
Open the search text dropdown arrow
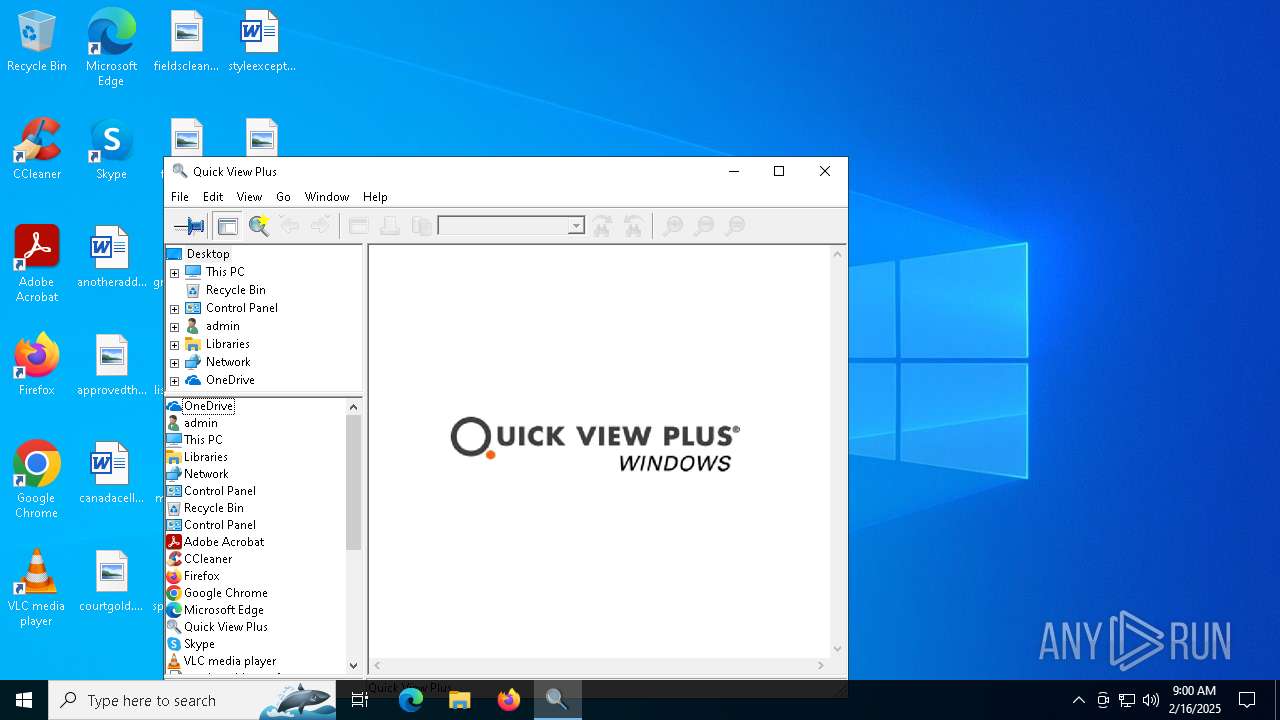coord(576,226)
